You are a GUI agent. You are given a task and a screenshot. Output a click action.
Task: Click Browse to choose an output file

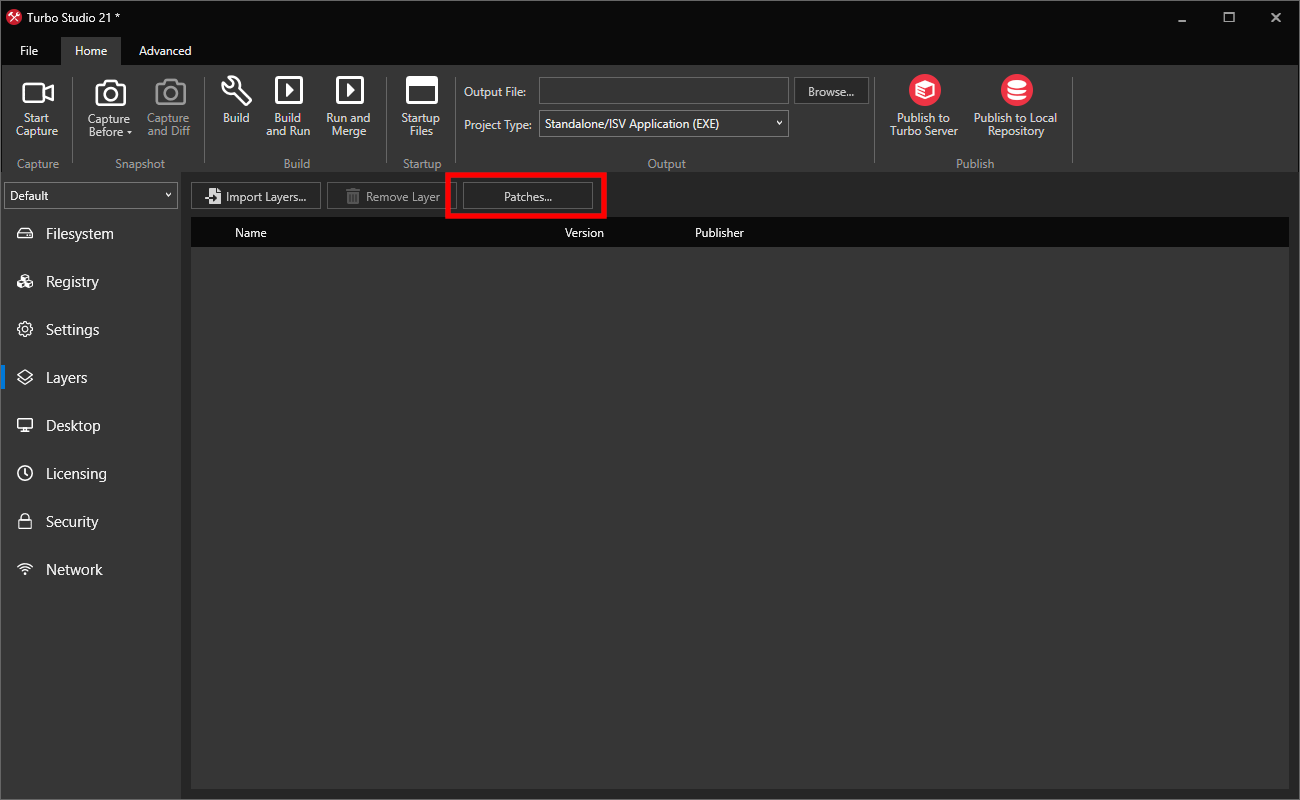click(x=831, y=90)
